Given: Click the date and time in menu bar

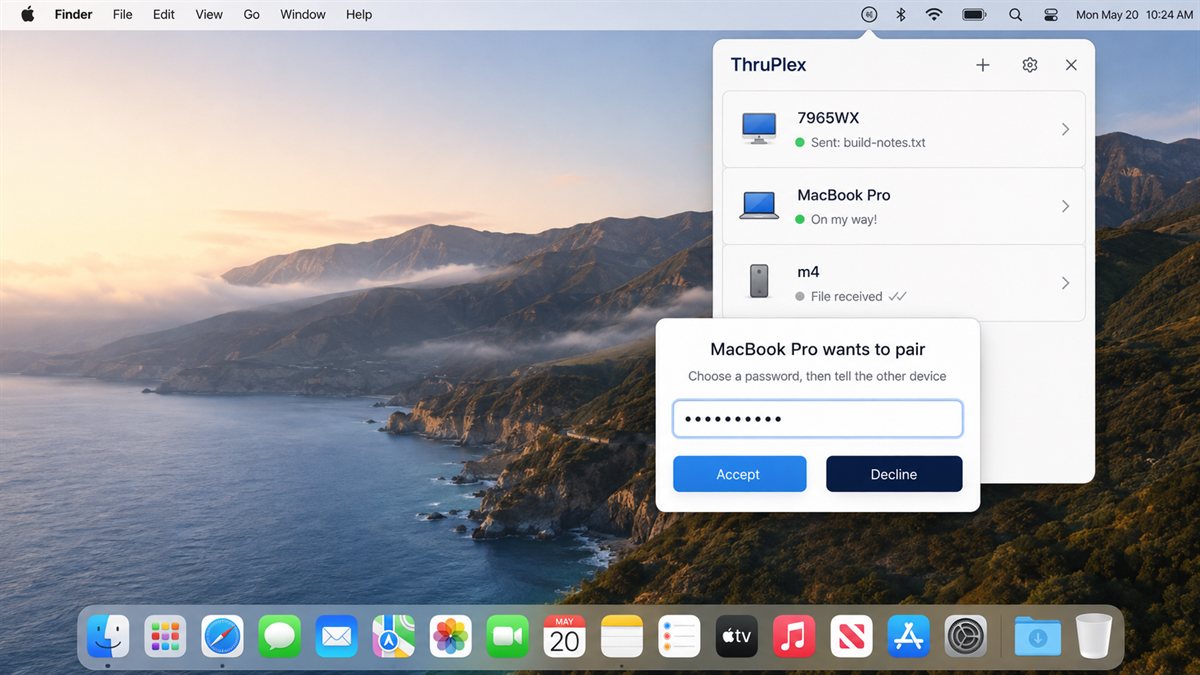Looking at the screenshot, I should tap(1134, 15).
